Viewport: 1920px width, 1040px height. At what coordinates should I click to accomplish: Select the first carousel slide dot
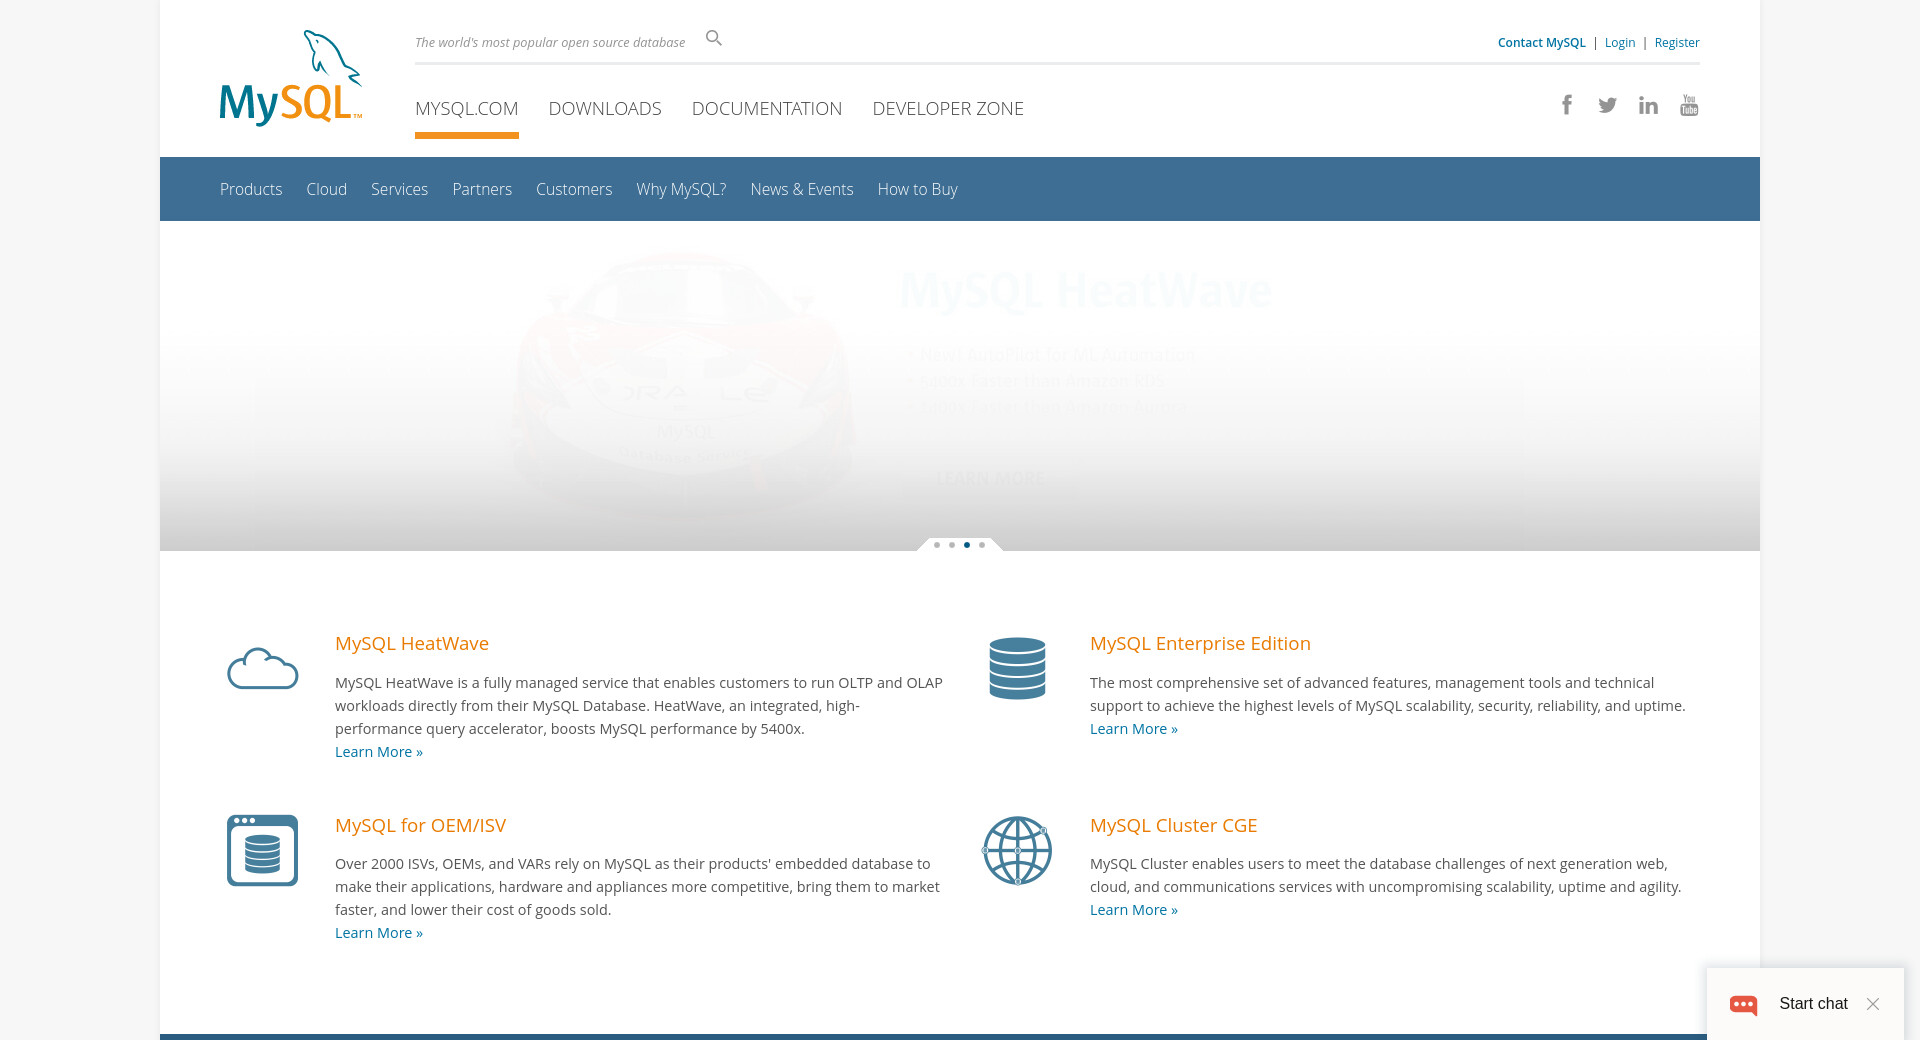pos(937,545)
